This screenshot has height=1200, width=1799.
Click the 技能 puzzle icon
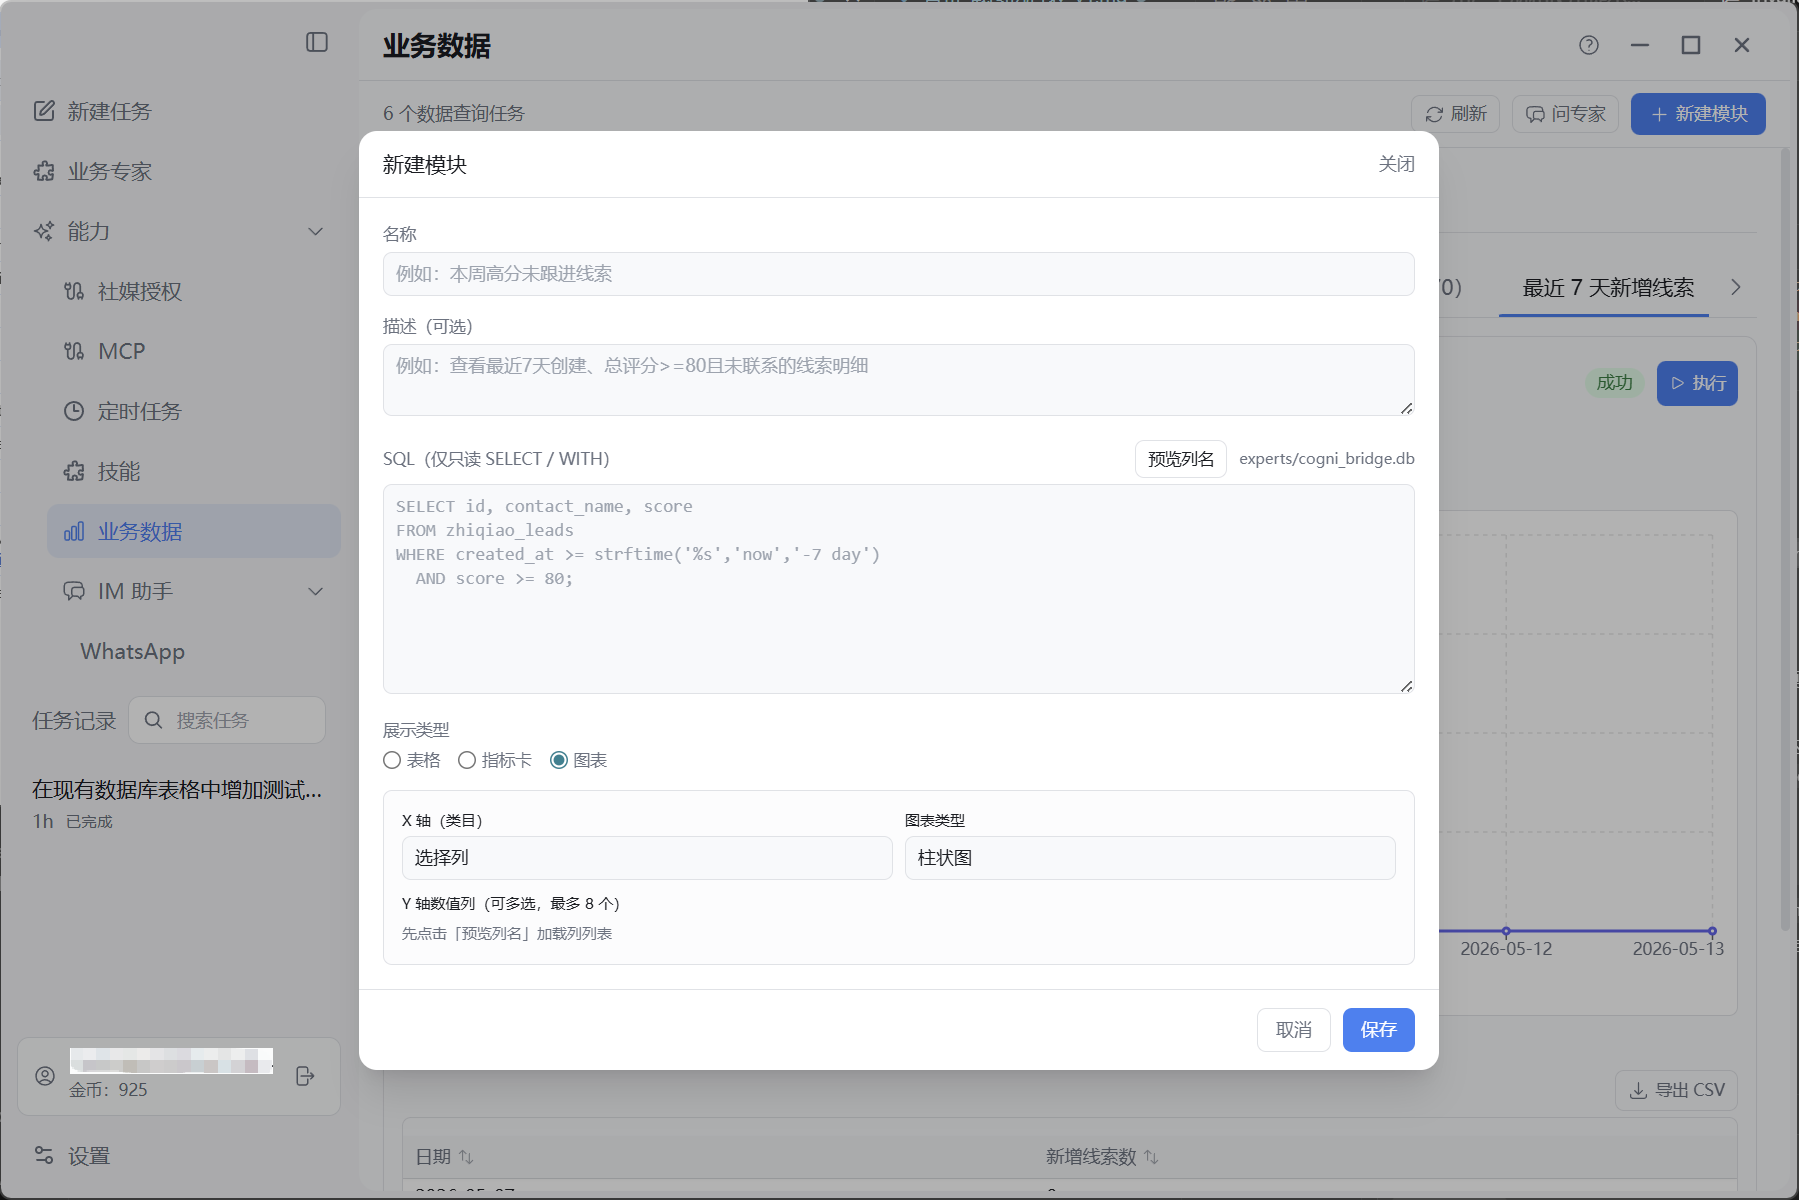(74, 471)
